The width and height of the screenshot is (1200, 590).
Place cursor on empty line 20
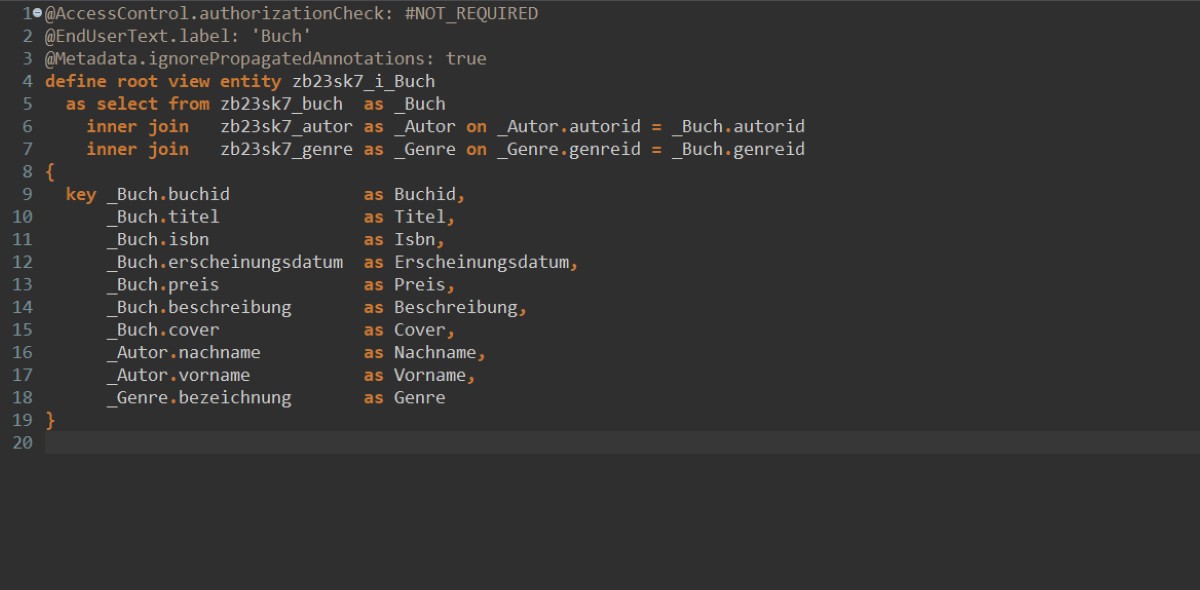400,443
